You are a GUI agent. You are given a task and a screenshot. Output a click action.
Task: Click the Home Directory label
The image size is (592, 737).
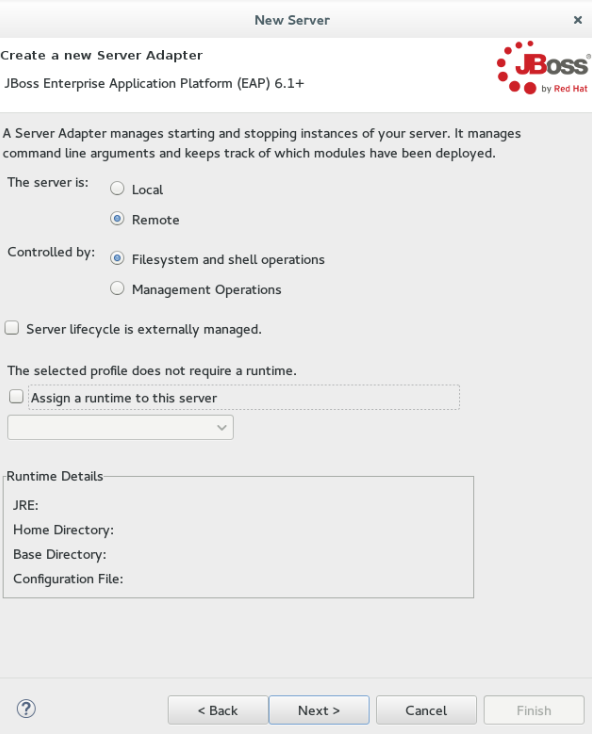[x=63, y=530]
